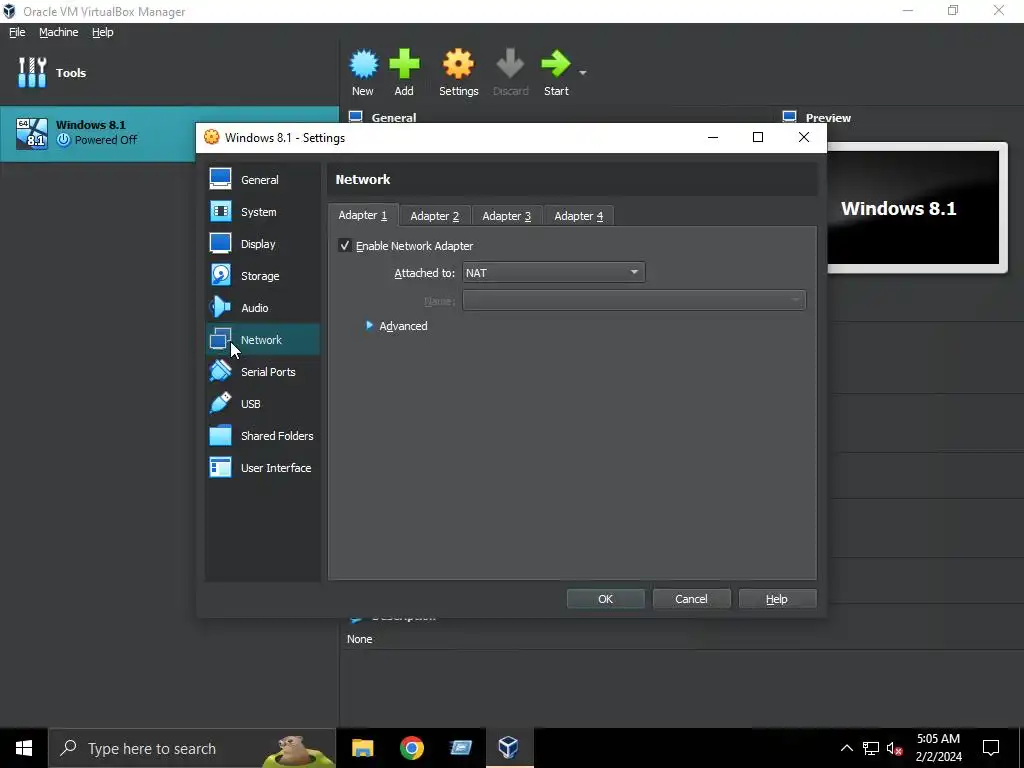This screenshot has height=768, width=1024.
Task: Switch to the Adapter 2 tab
Action: pyautogui.click(x=434, y=216)
